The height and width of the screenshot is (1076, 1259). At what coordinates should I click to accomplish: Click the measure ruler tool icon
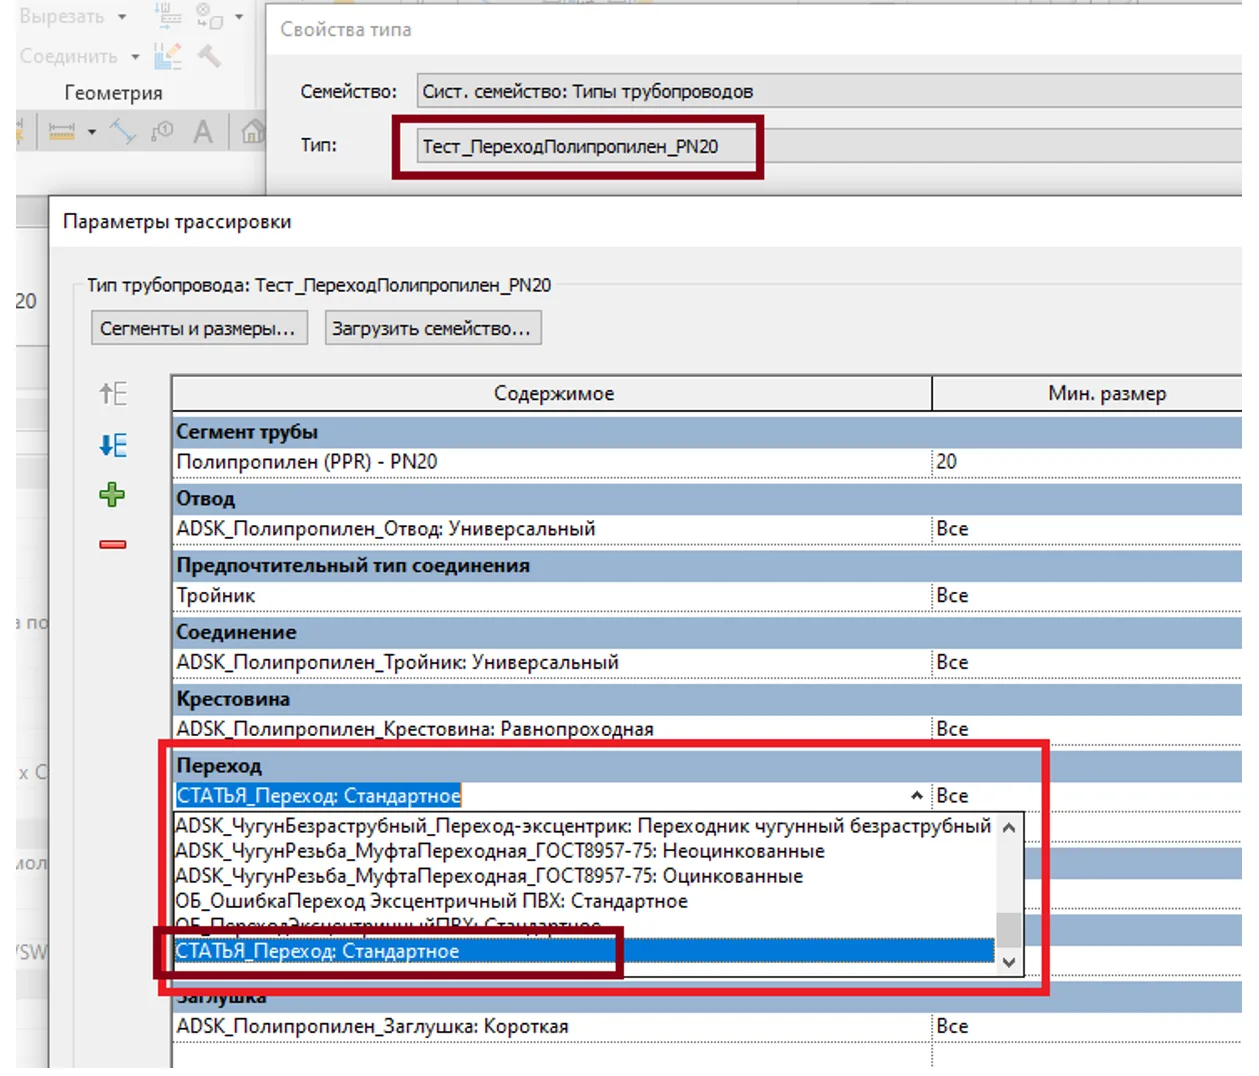[x=62, y=131]
